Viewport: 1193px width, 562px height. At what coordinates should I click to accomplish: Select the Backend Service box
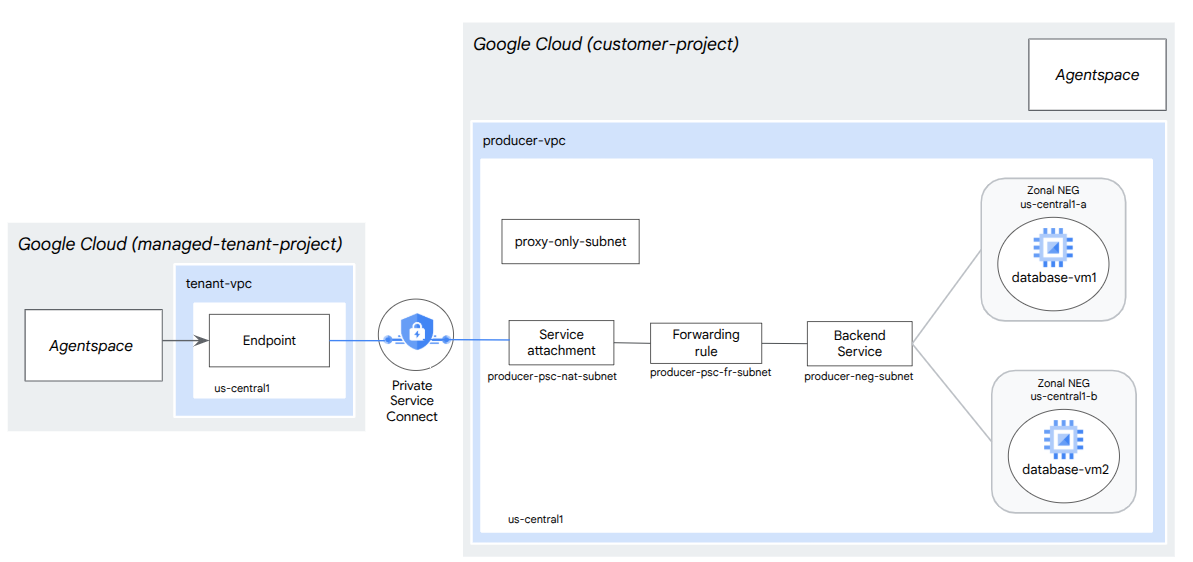pos(859,343)
